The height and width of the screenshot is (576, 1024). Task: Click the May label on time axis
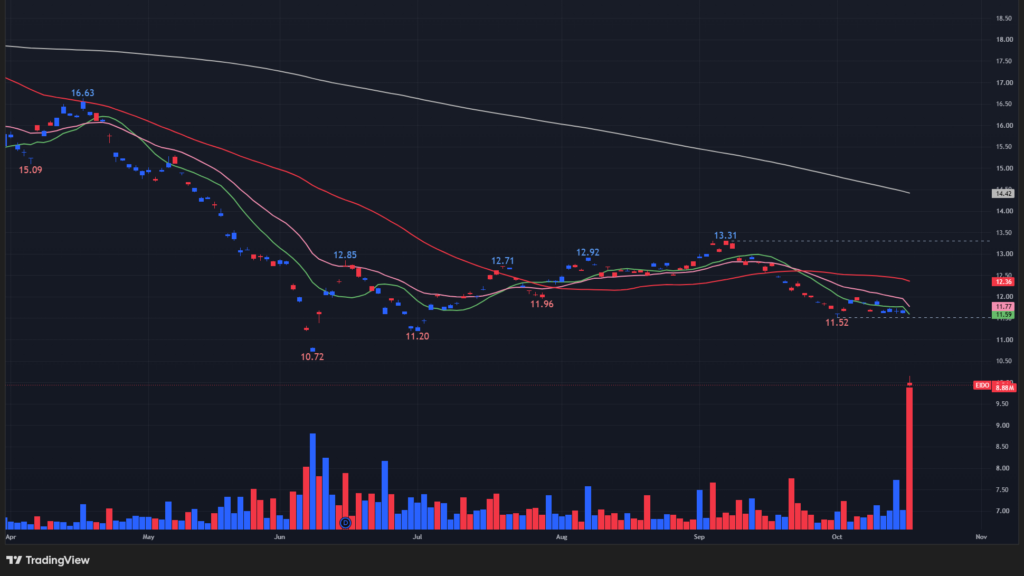tap(148, 537)
